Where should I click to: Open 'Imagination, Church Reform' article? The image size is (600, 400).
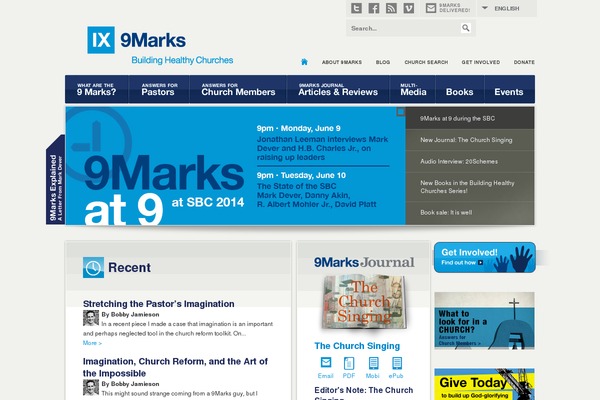175,367
